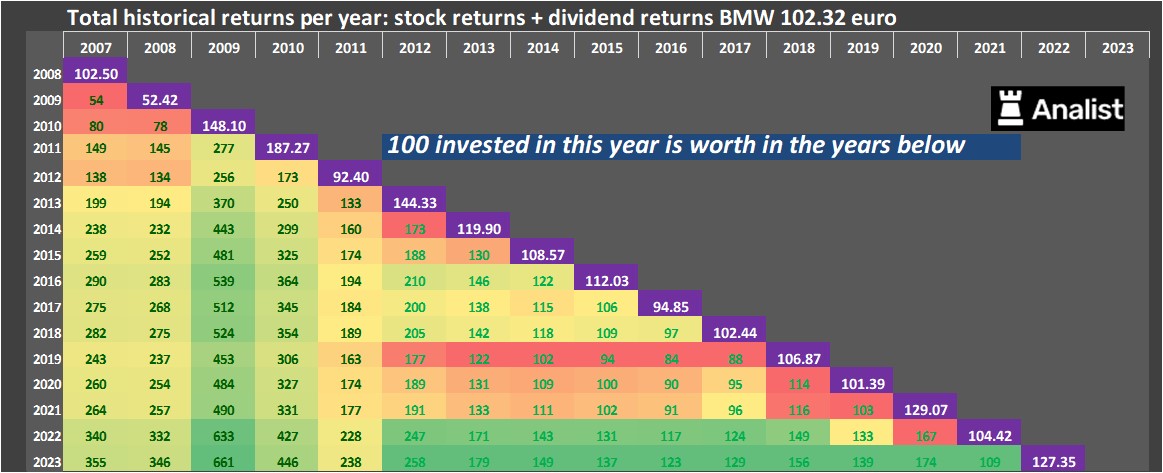The image size is (1163, 473).
Task: Click the 2015 column header
Action: (606, 47)
